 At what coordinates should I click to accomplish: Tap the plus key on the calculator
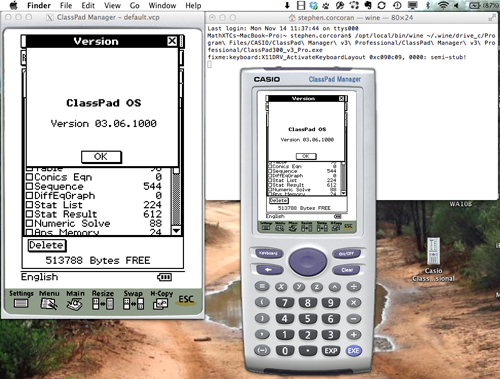354,334
